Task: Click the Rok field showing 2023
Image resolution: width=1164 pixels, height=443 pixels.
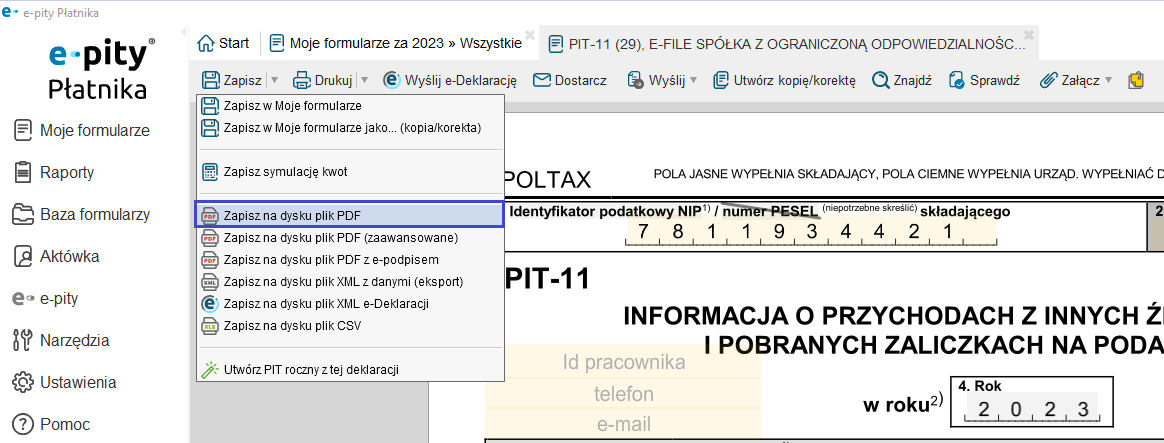Action: pos(1033,410)
